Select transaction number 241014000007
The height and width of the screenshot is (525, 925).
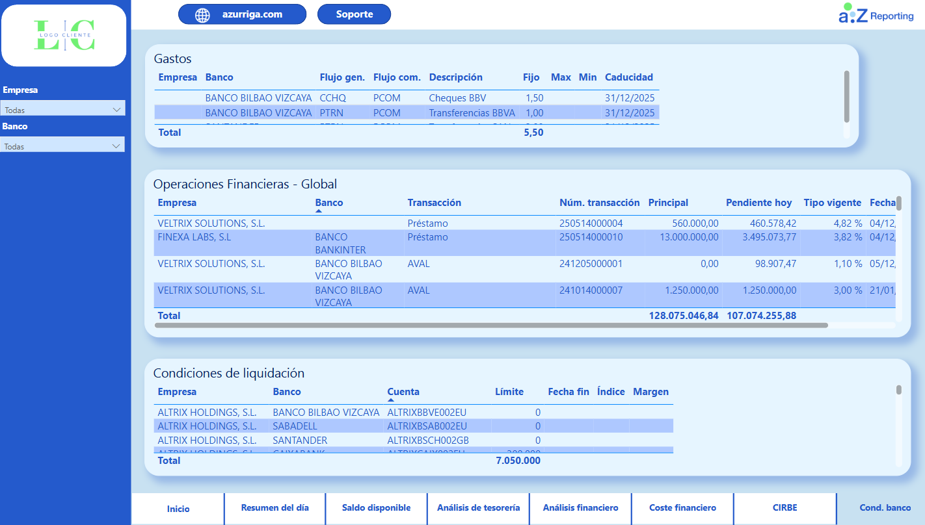point(591,290)
